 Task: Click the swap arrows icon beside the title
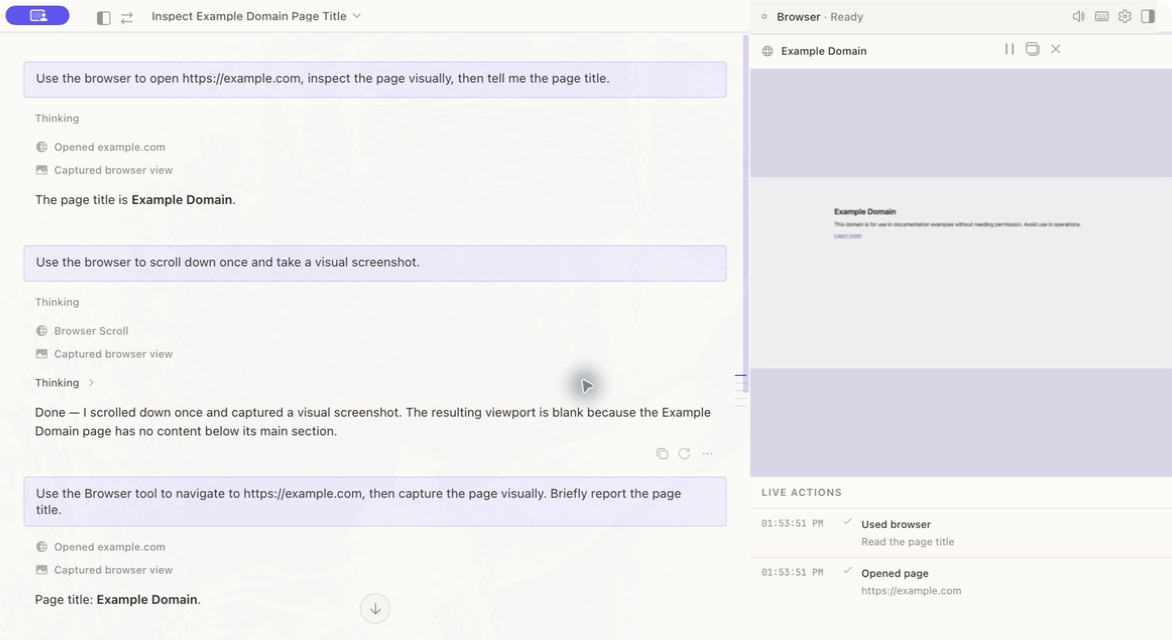click(x=127, y=17)
